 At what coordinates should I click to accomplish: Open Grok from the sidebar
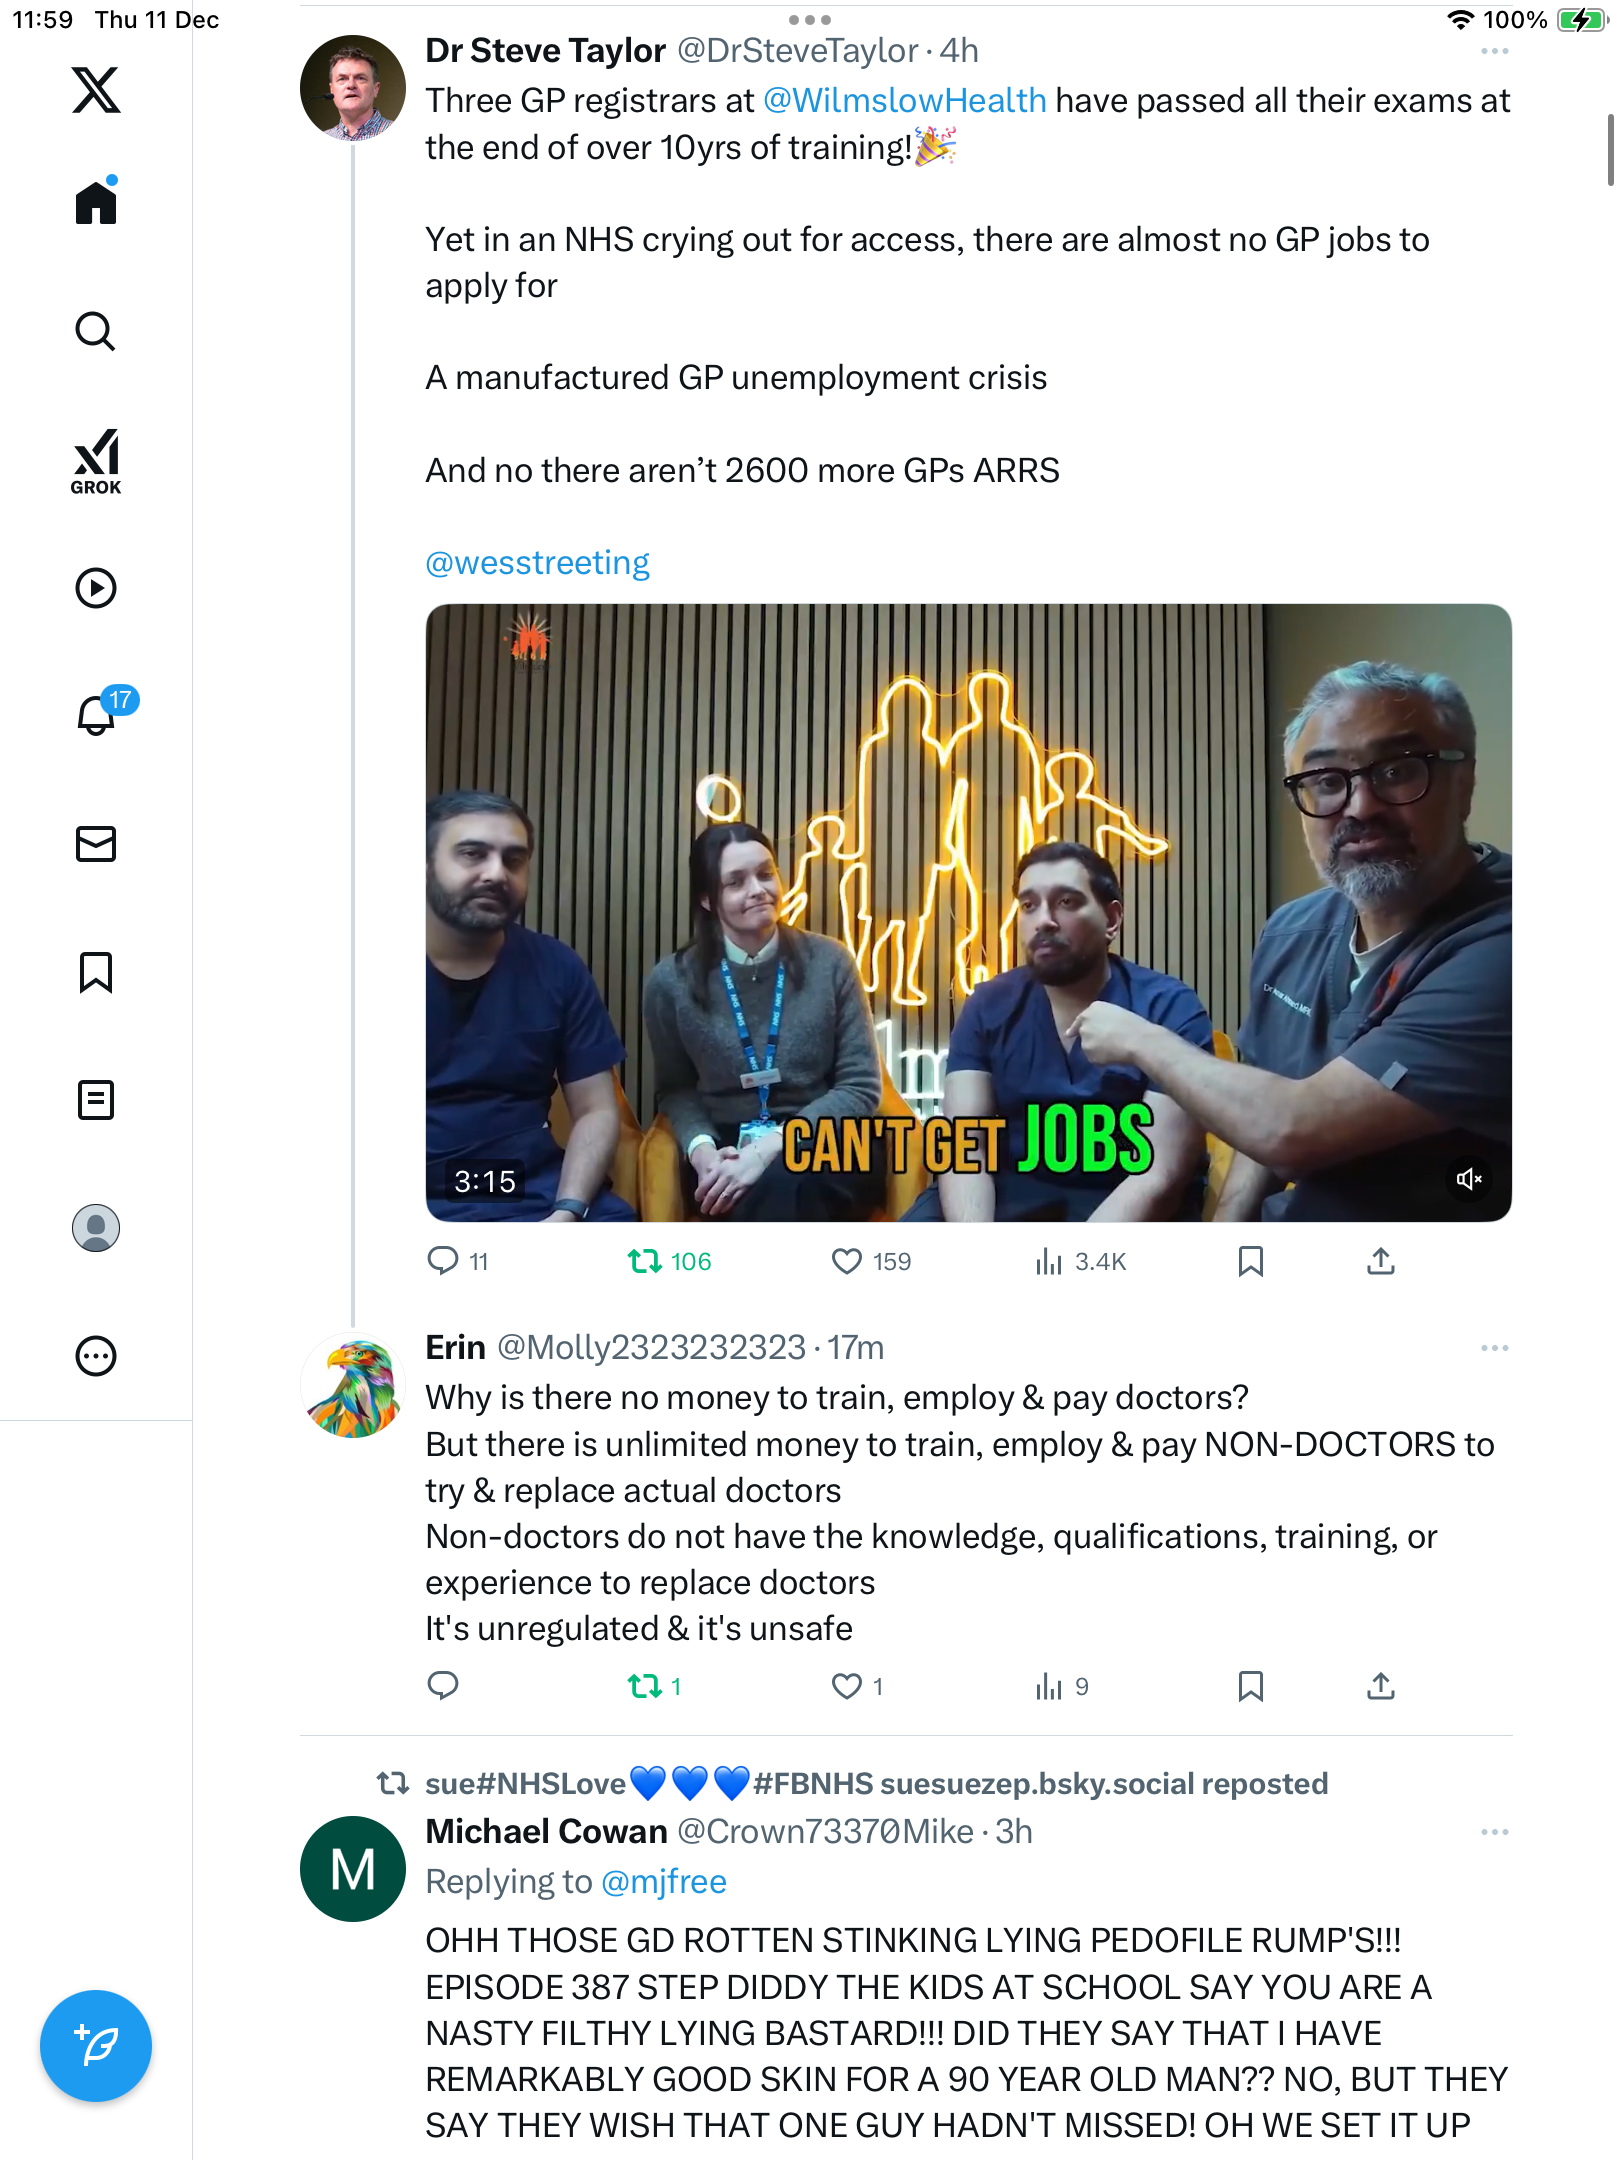click(96, 461)
